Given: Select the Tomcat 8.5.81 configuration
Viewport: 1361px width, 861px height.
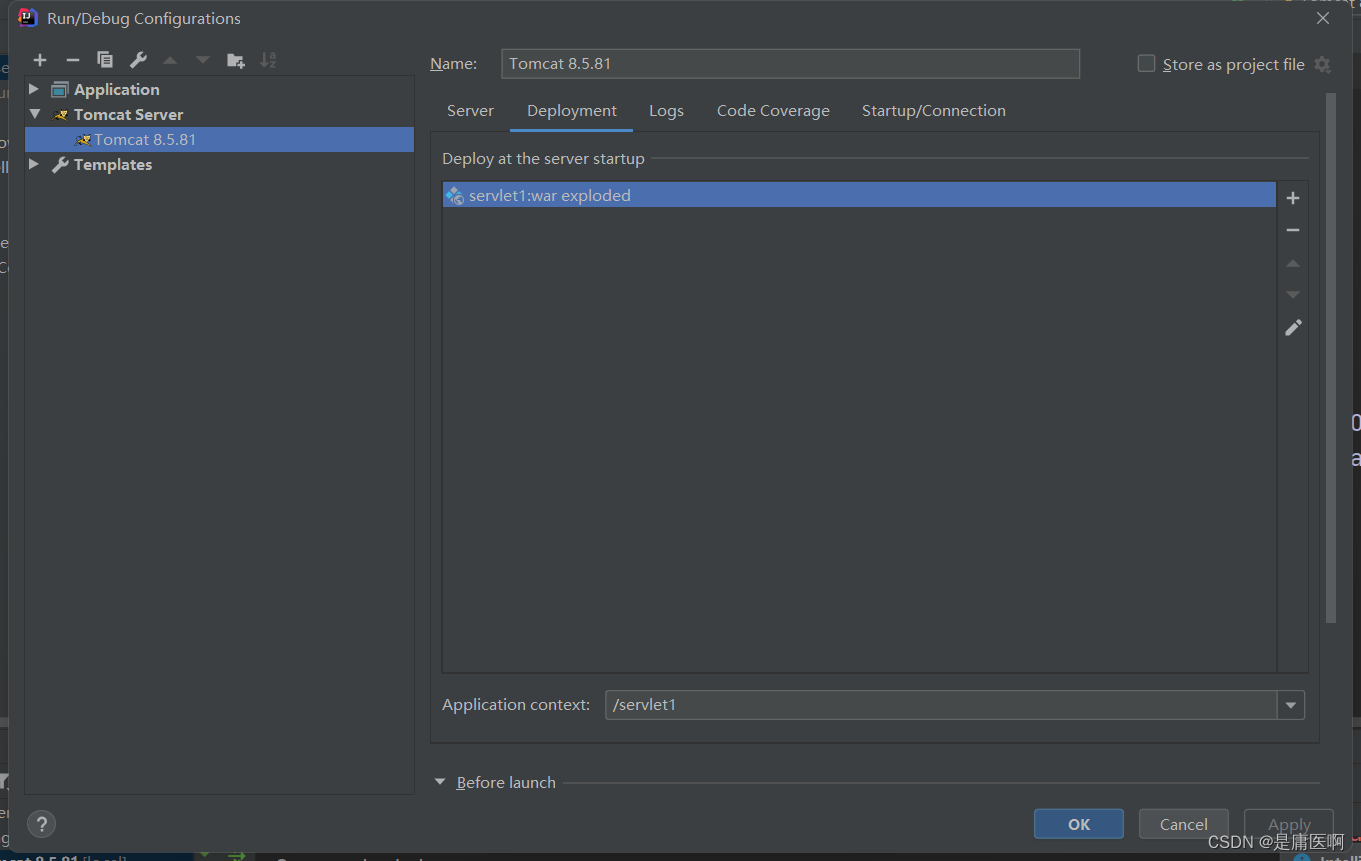Looking at the screenshot, I should [219, 139].
